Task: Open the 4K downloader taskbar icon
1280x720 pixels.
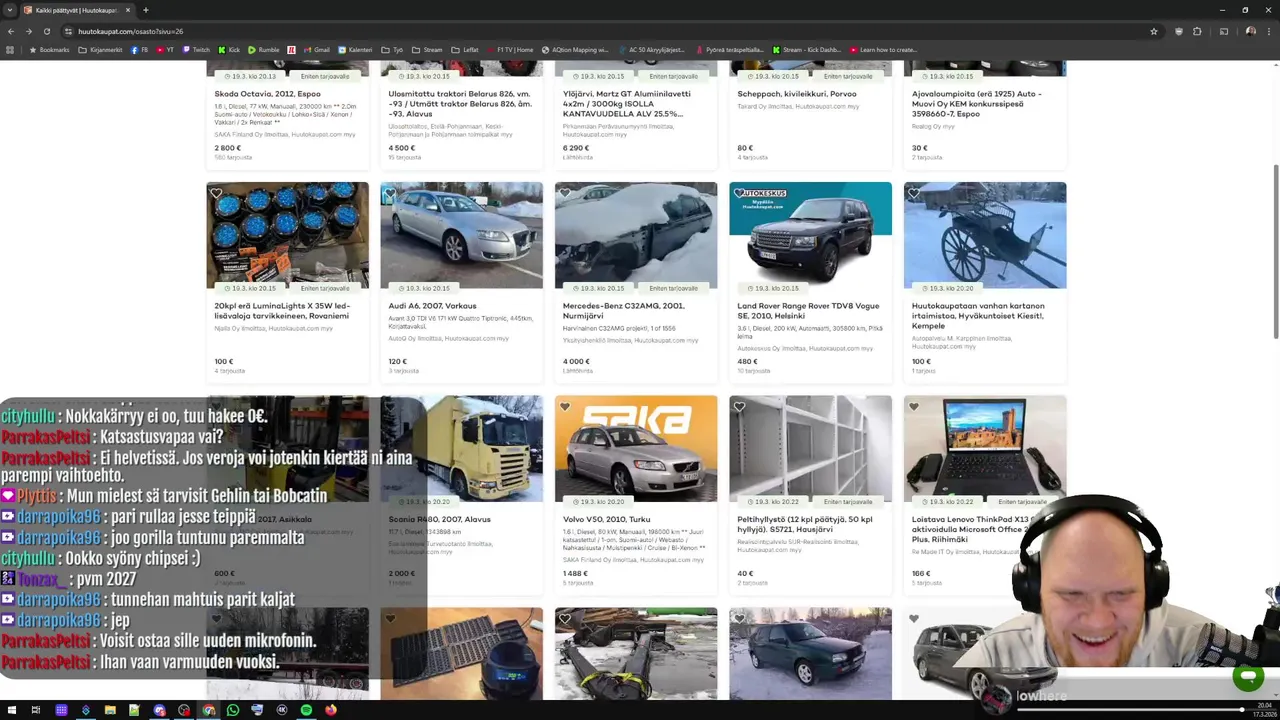Action: 282,710
